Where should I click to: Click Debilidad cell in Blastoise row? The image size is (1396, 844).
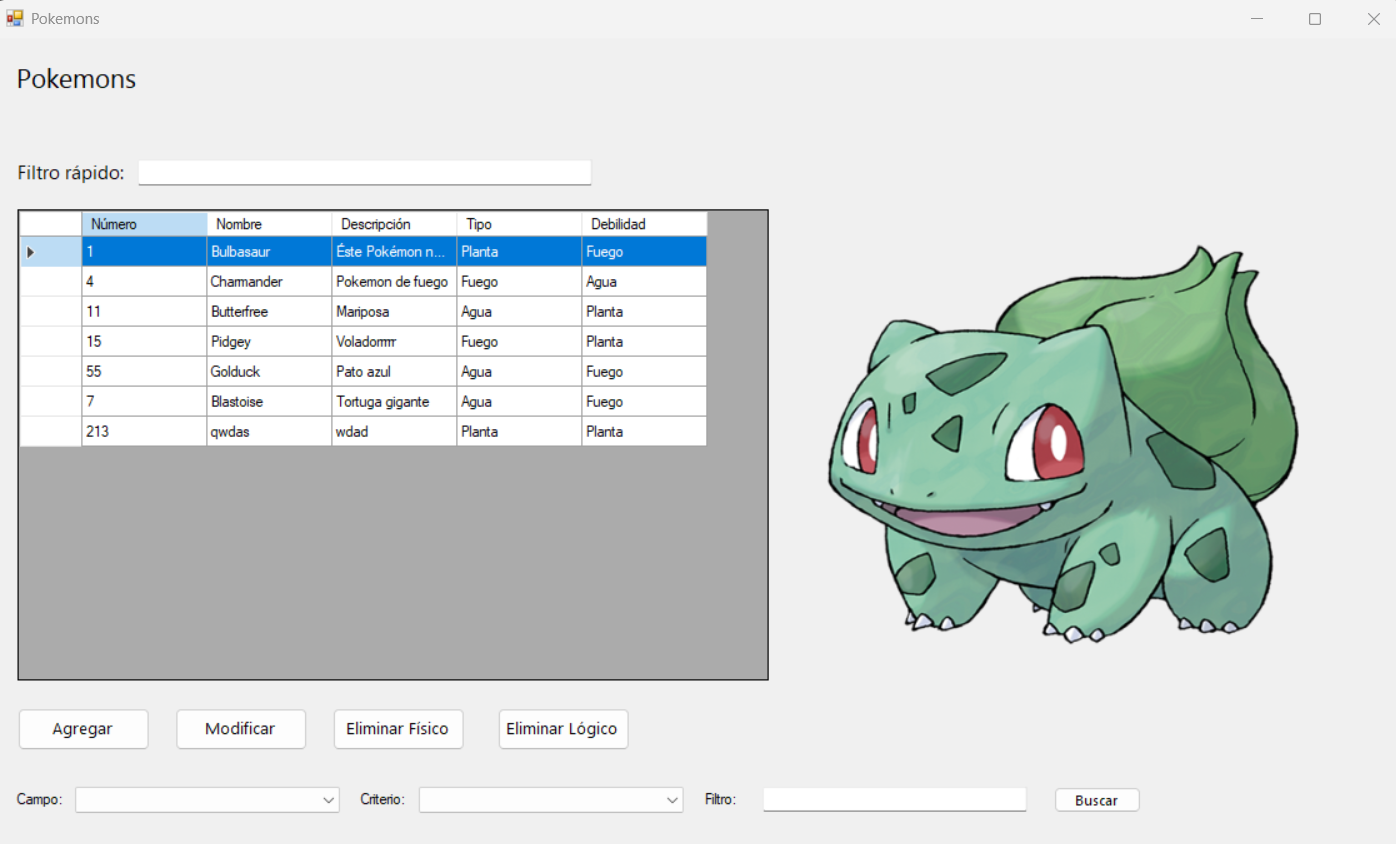click(x=644, y=402)
